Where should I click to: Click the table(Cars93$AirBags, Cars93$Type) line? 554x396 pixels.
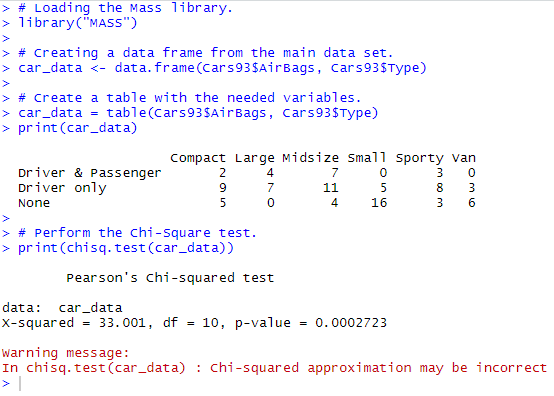pos(198,113)
